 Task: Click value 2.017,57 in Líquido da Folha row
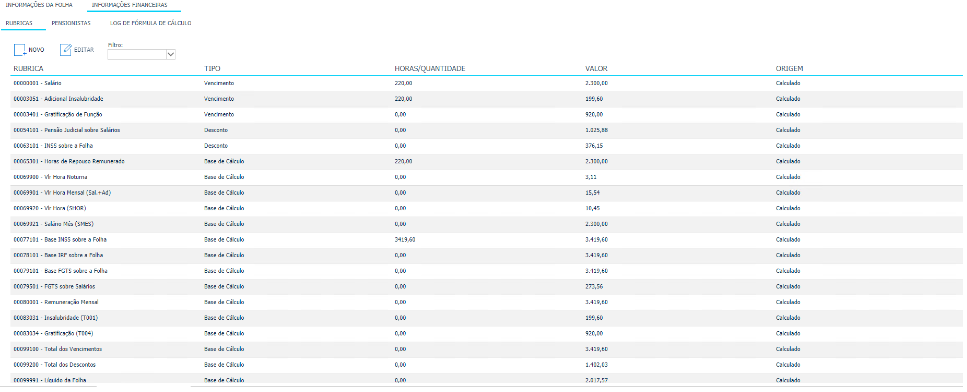click(x=595, y=380)
